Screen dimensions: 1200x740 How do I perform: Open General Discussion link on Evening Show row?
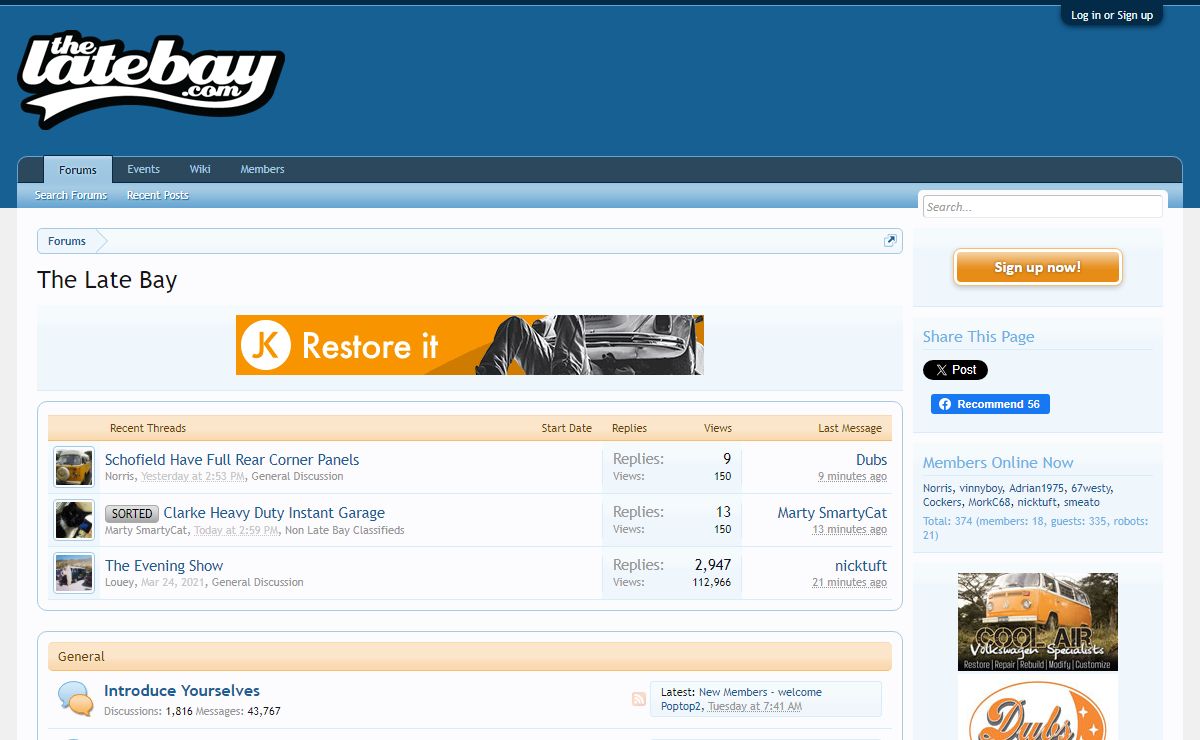coord(258,583)
